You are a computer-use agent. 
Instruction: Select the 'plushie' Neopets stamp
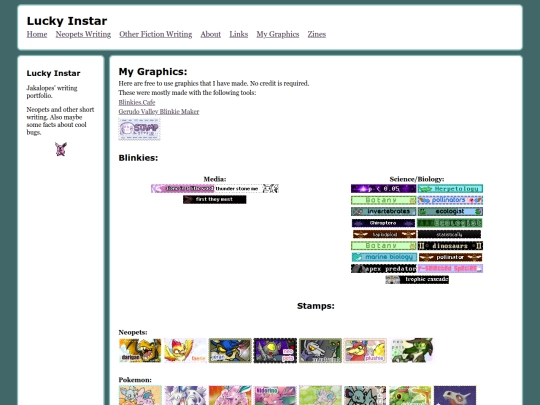365,351
